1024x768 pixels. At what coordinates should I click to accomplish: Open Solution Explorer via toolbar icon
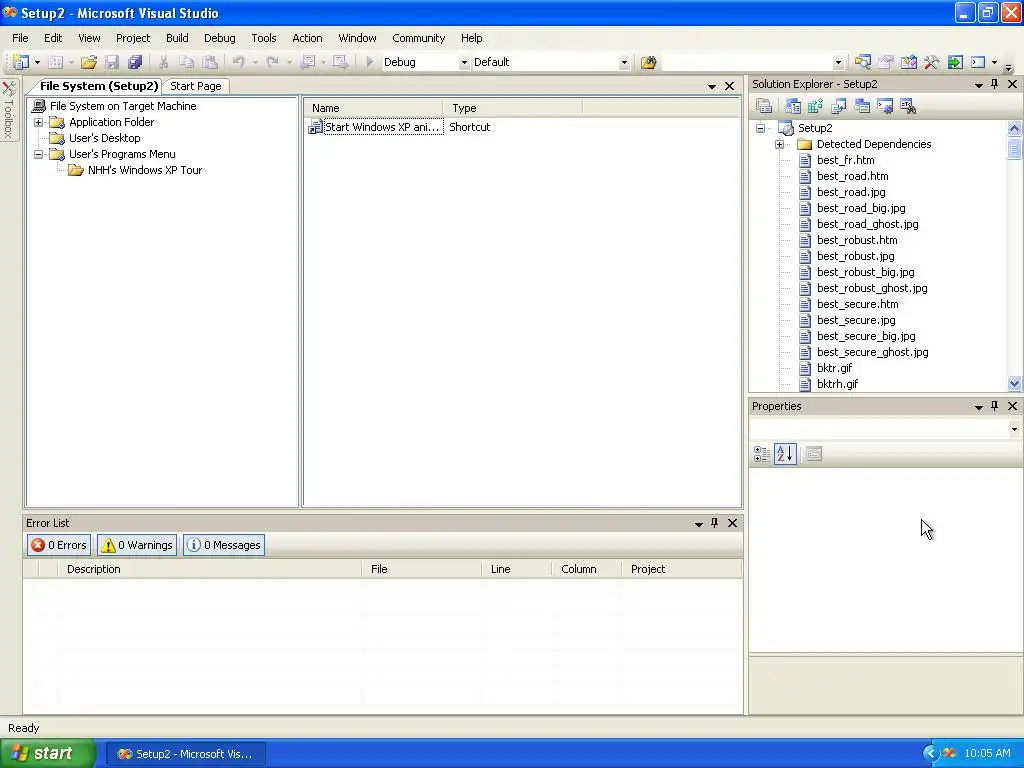point(863,62)
